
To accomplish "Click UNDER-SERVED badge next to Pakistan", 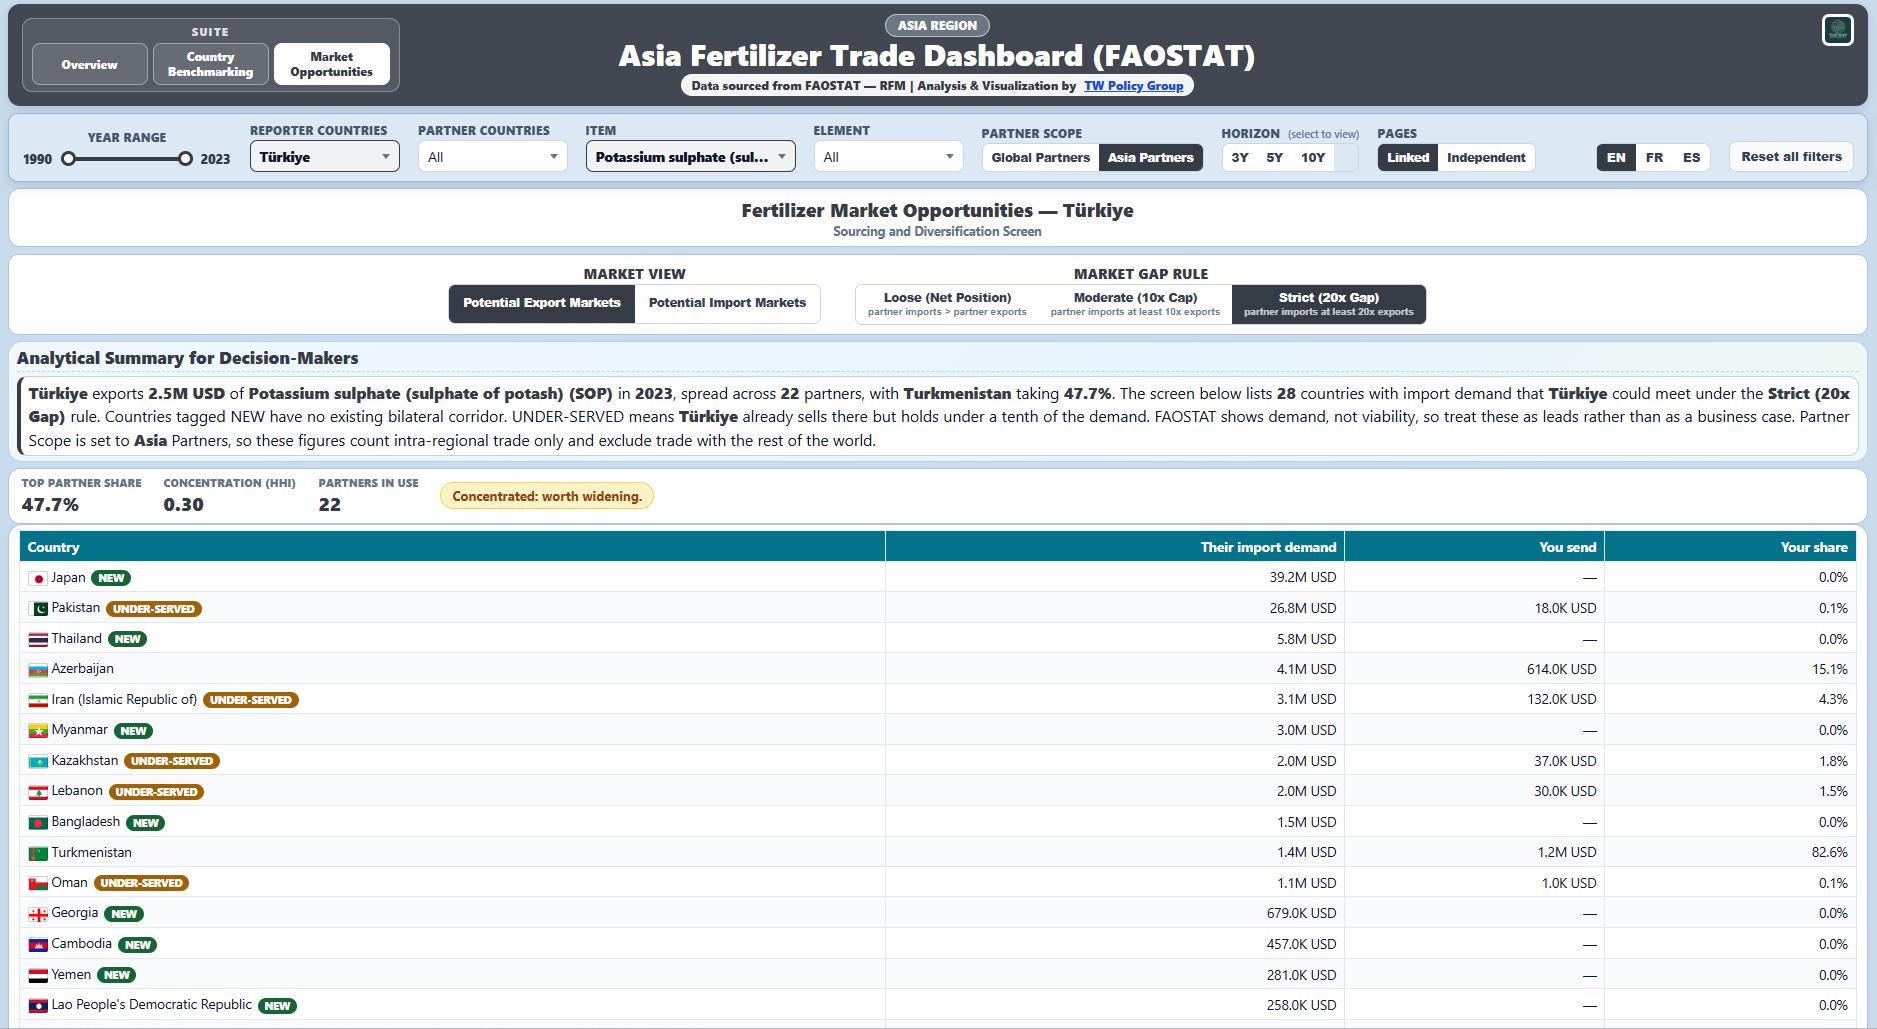I will (x=154, y=609).
